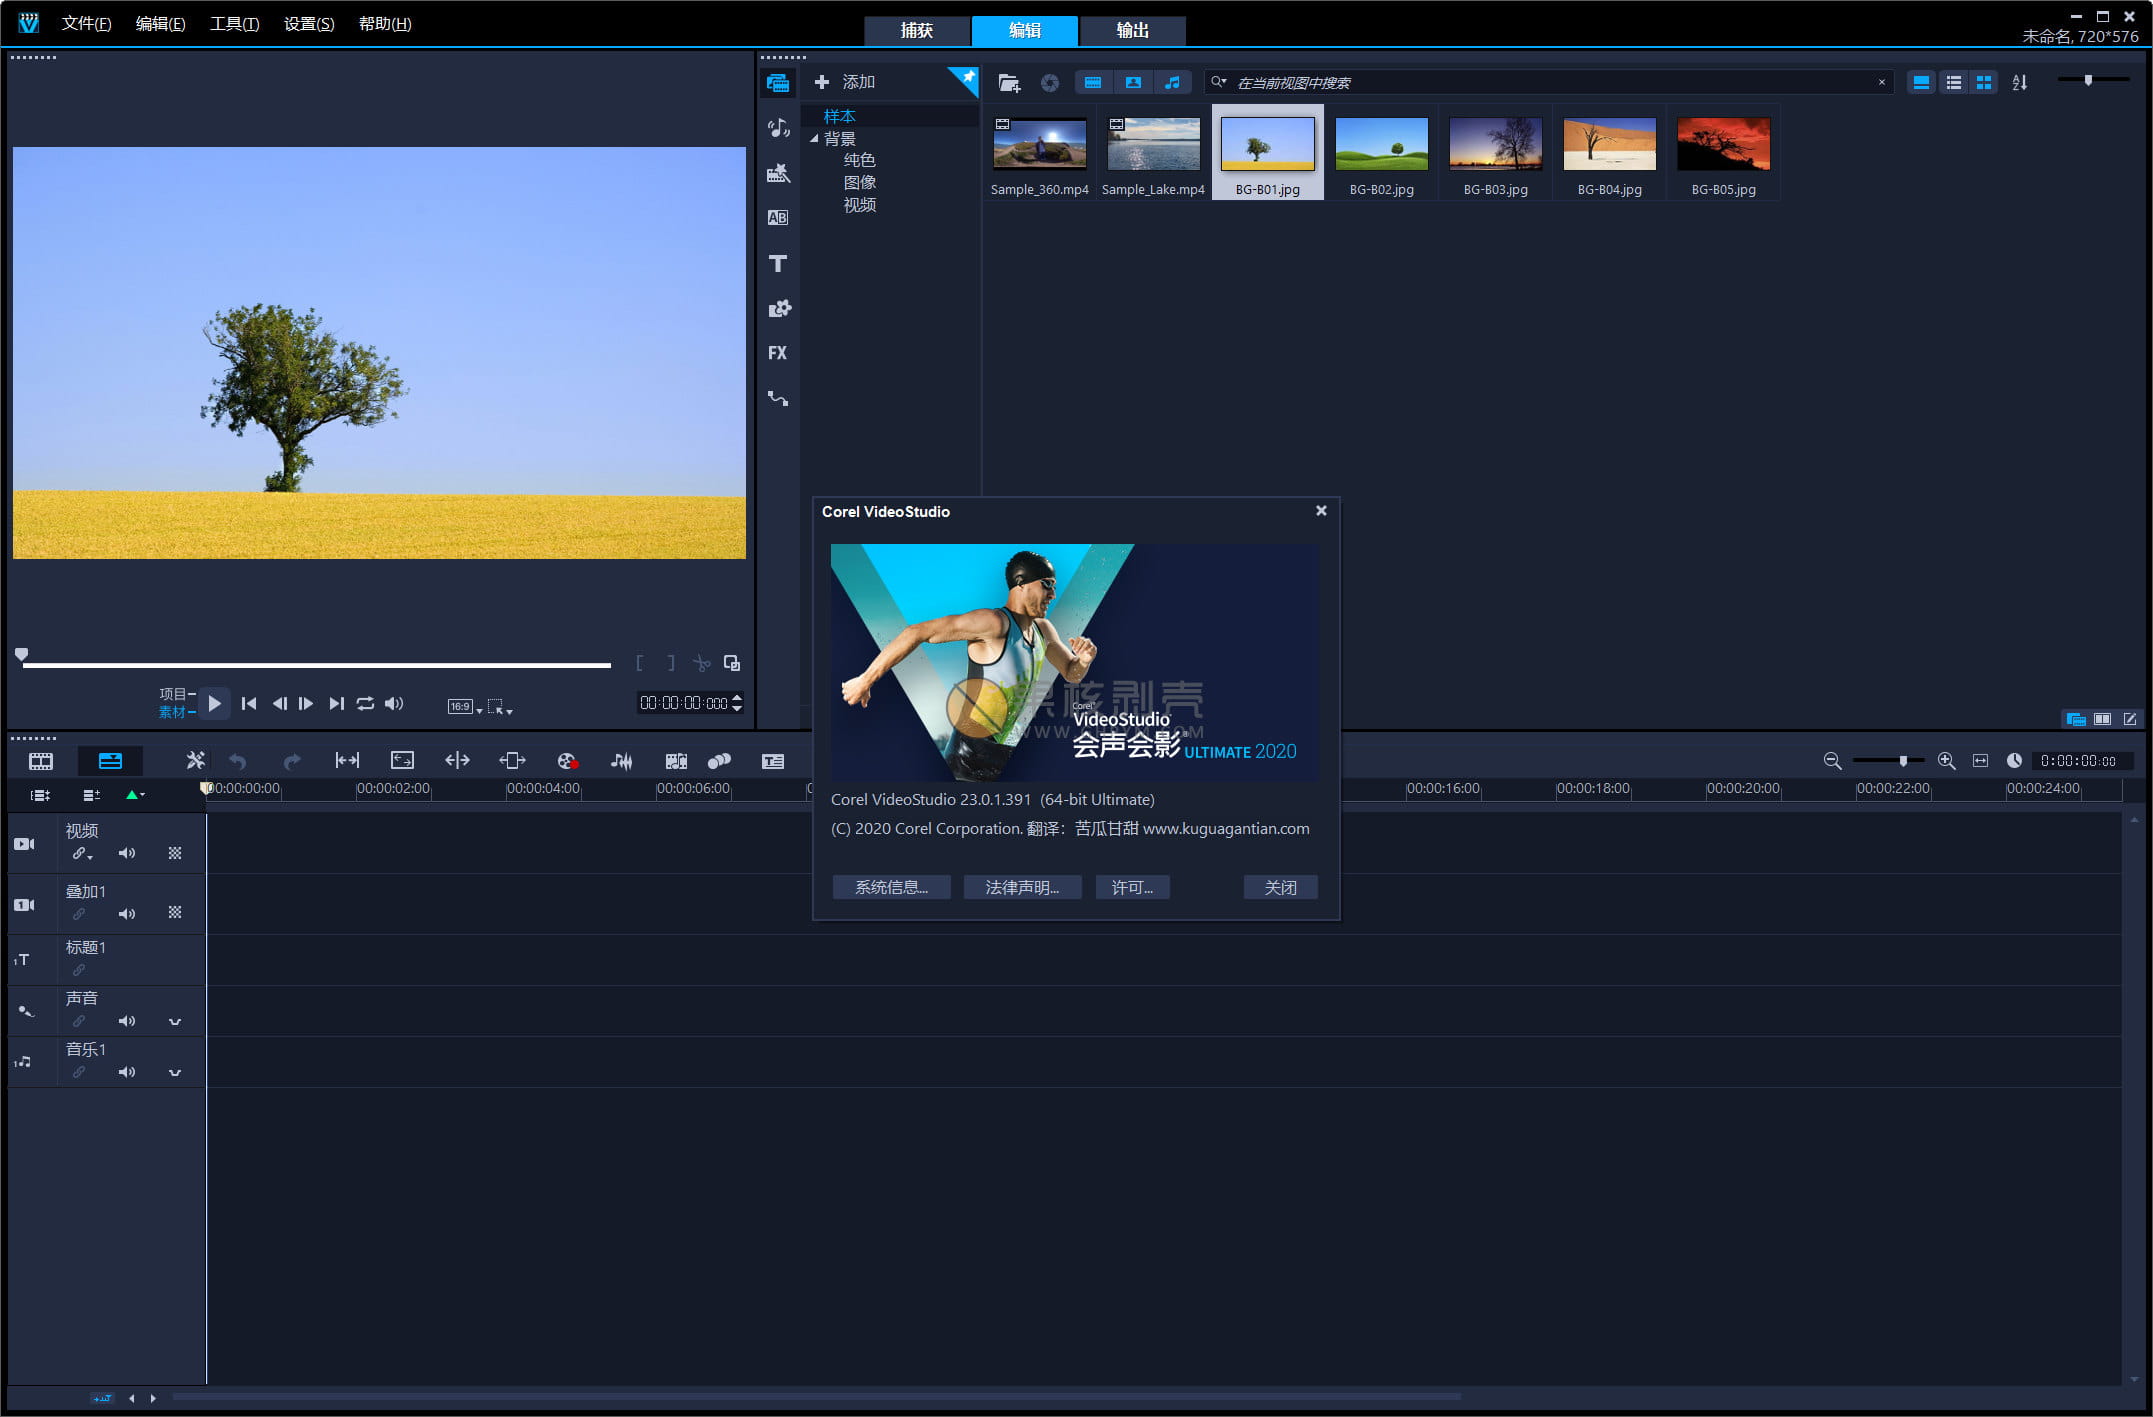Switch to the 捕获 tab
The height and width of the screenshot is (1417, 2153).
pyautogui.click(x=917, y=30)
